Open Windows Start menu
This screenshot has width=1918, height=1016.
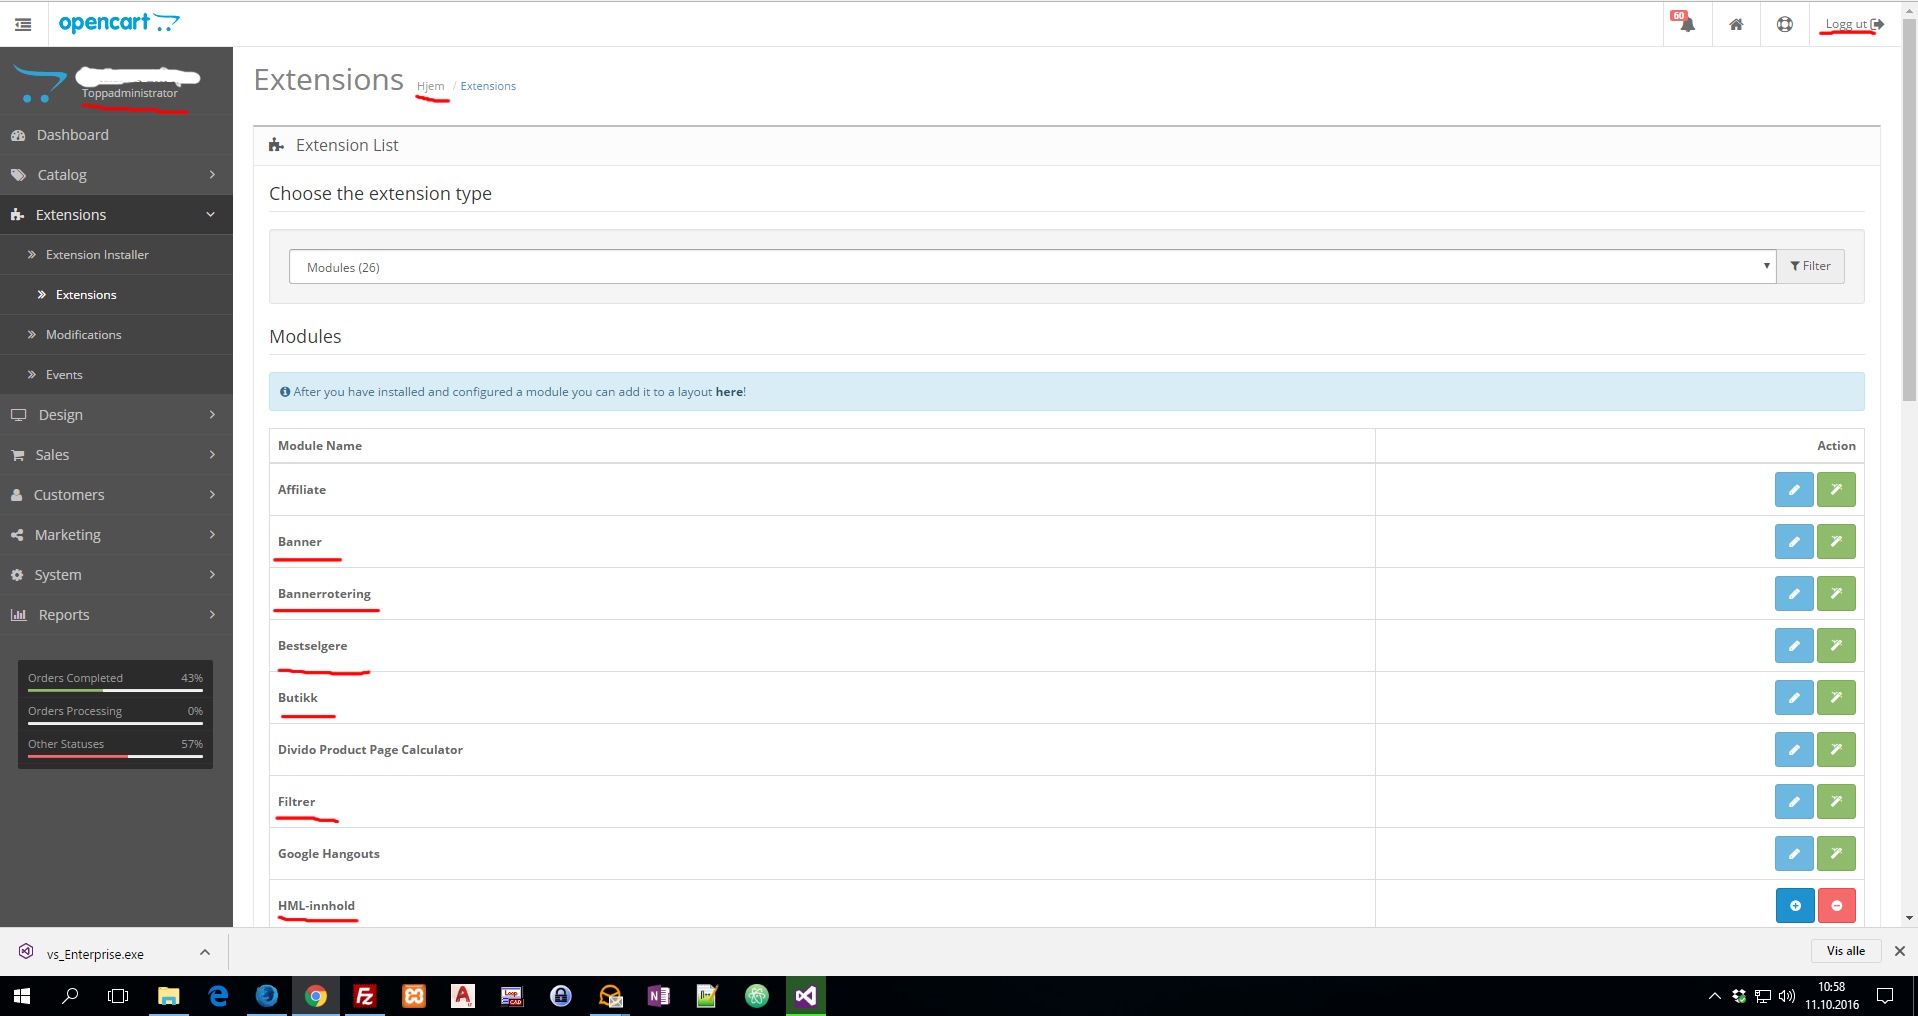pos(22,996)
